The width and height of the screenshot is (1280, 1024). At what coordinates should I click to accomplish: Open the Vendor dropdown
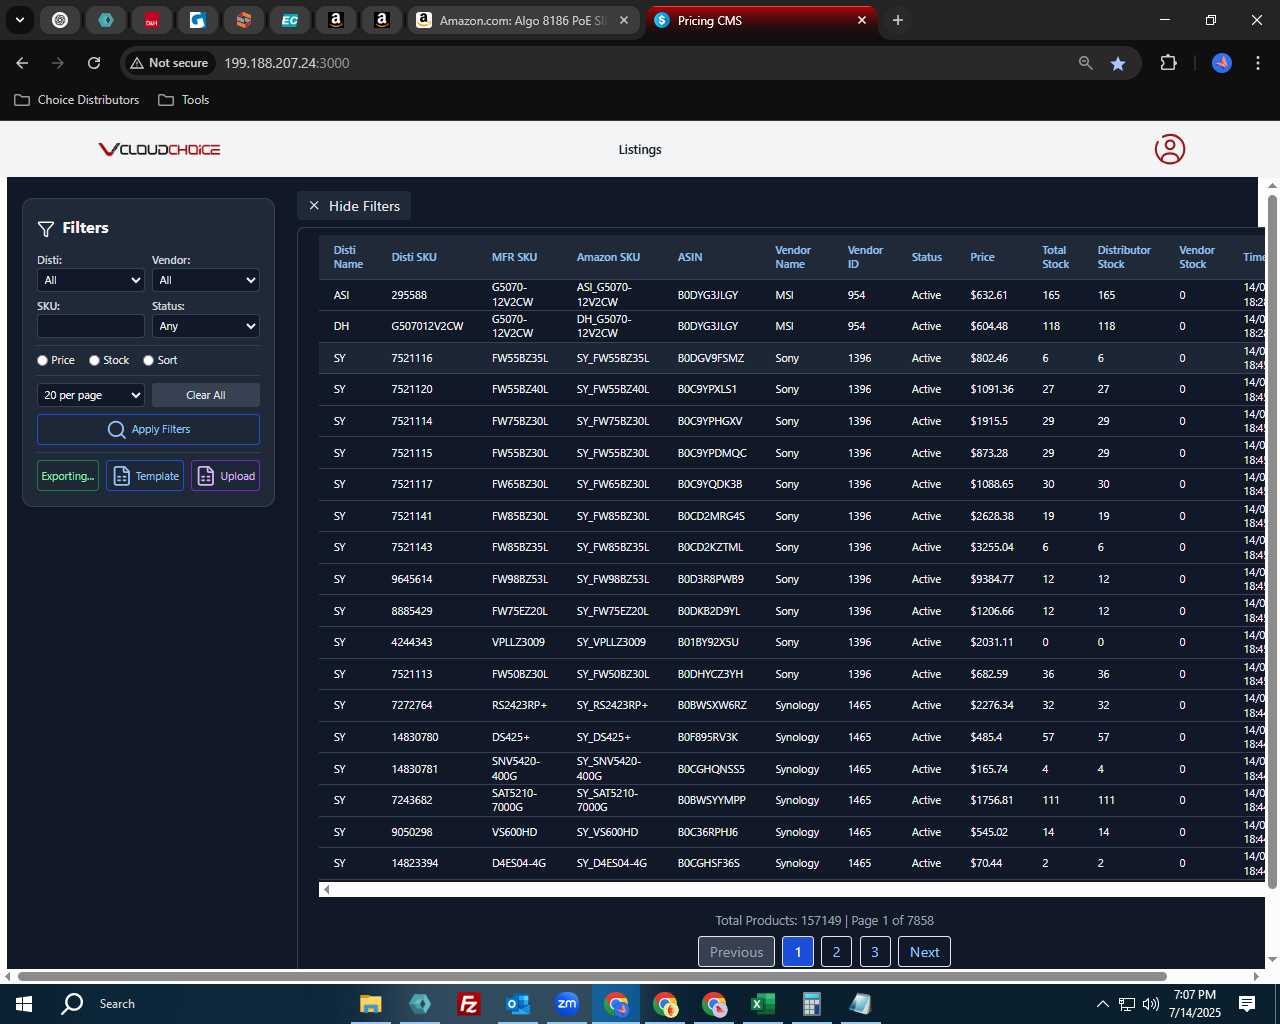click(x=206, y=280)
